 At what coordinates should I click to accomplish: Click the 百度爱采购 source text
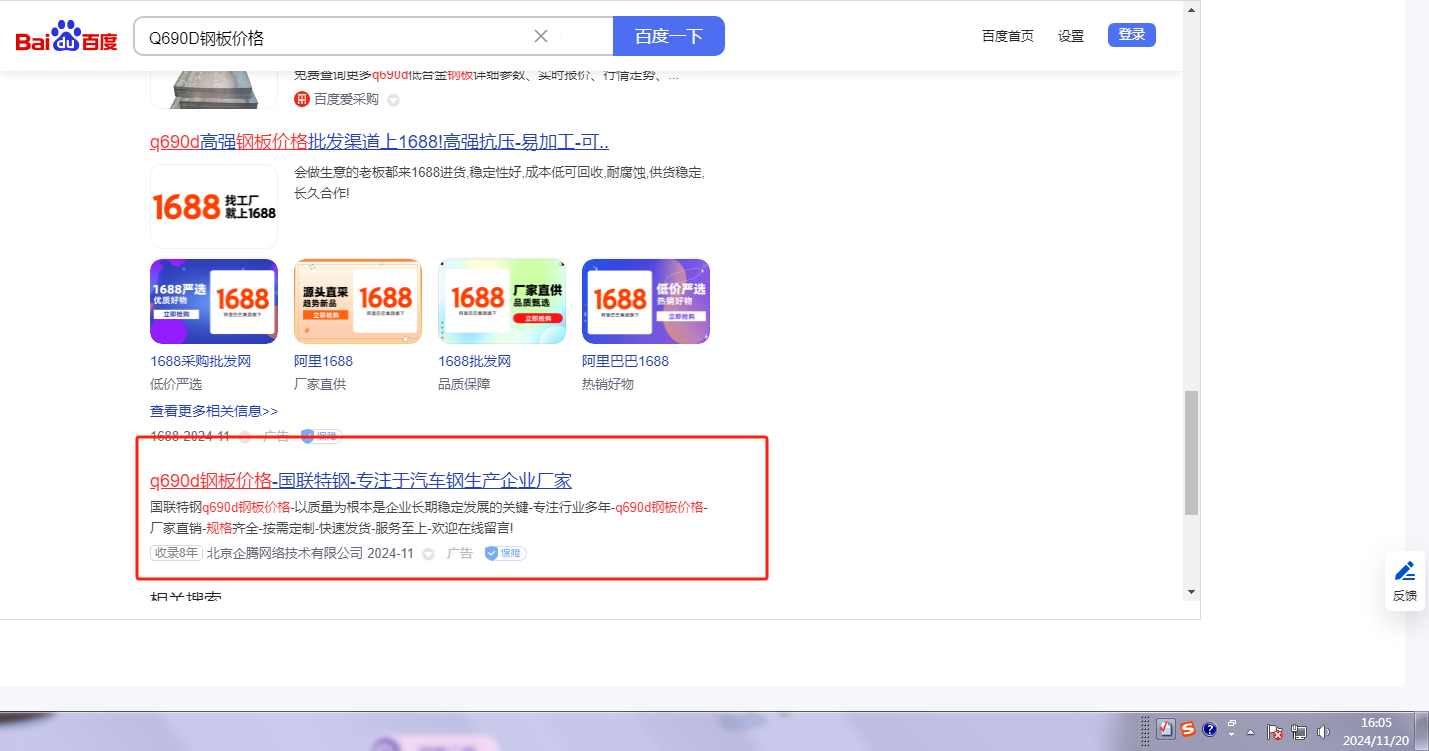pyautogui.click(x=346, y=99)
